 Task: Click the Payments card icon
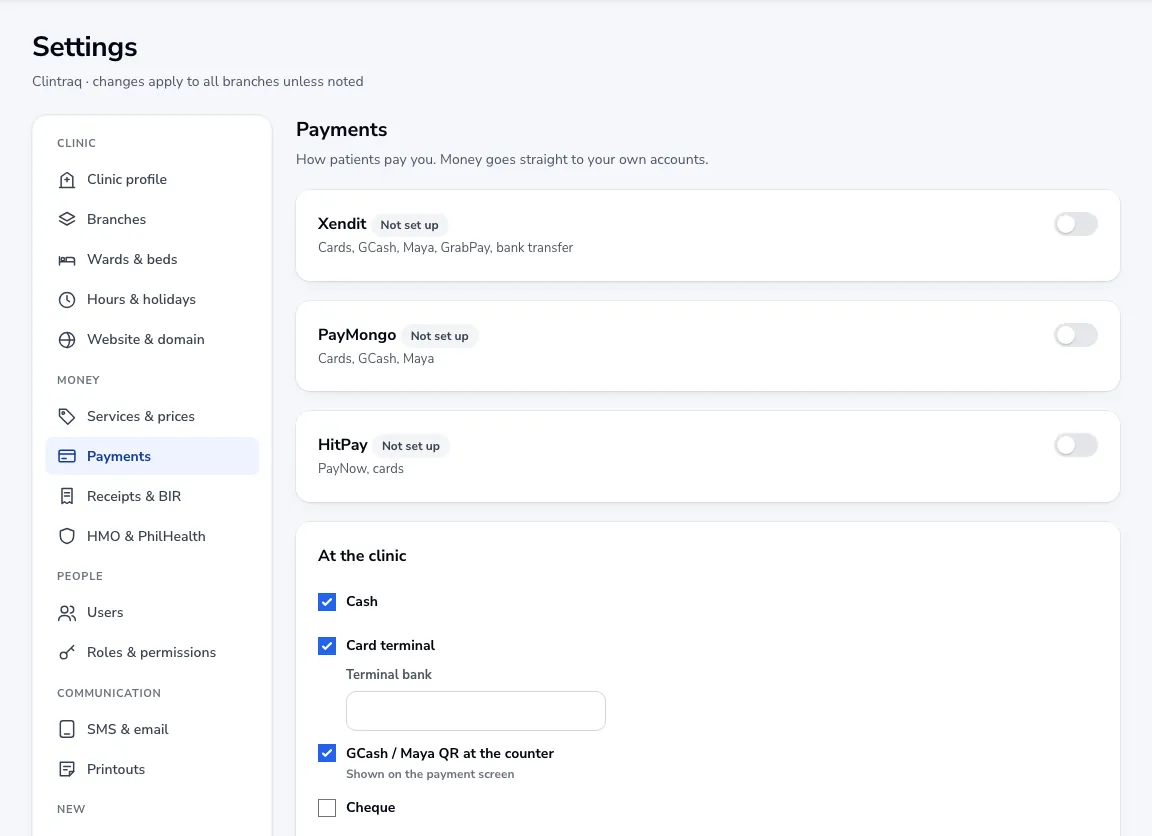(x=67, y=456)
